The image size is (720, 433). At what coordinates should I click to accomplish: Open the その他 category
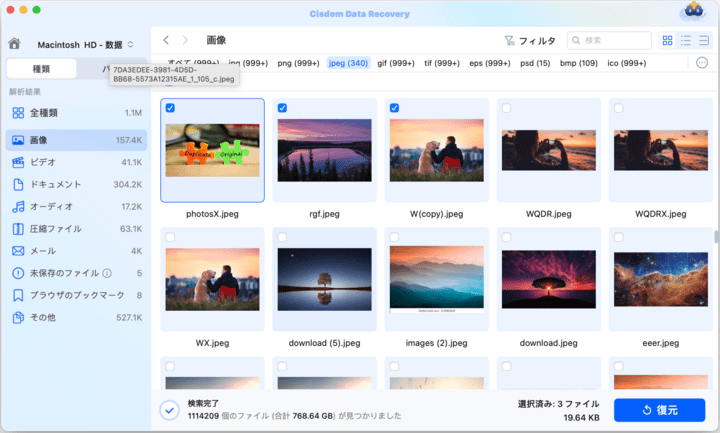pos(76,317)
